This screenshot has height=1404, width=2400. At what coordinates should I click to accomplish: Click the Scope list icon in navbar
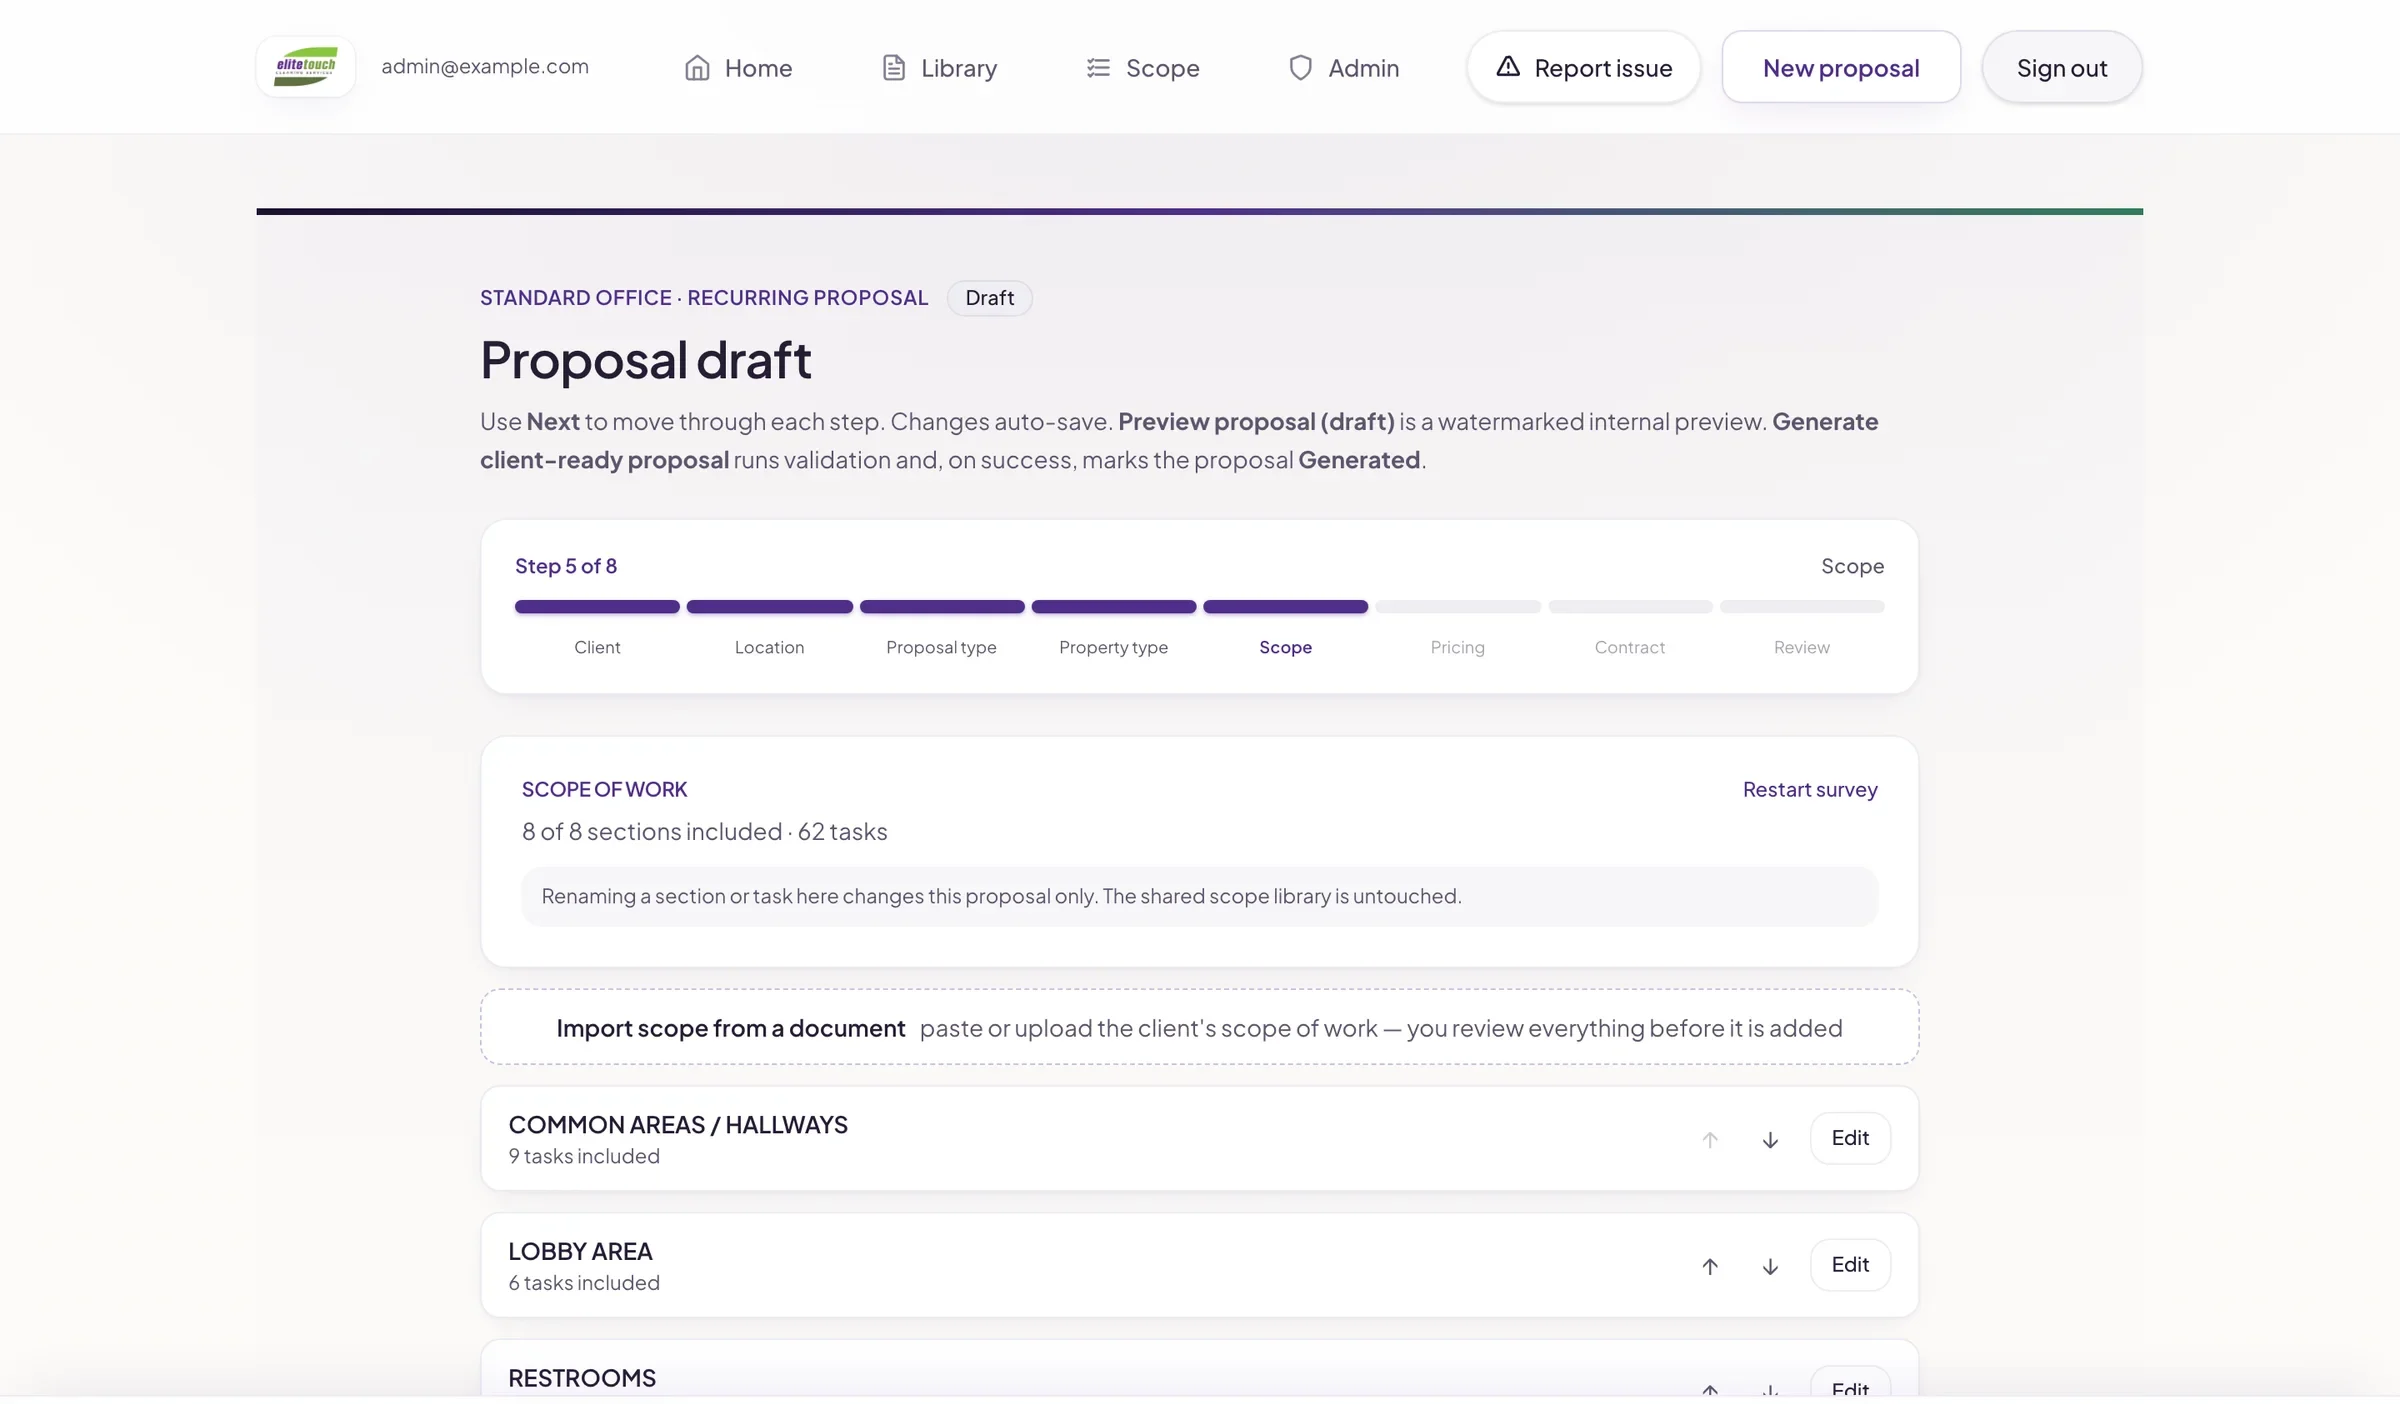1098,68
